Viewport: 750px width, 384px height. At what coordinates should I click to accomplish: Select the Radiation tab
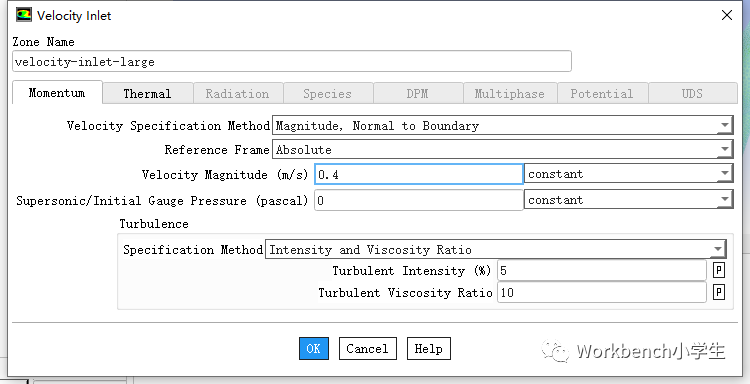(x=237, y=94)
